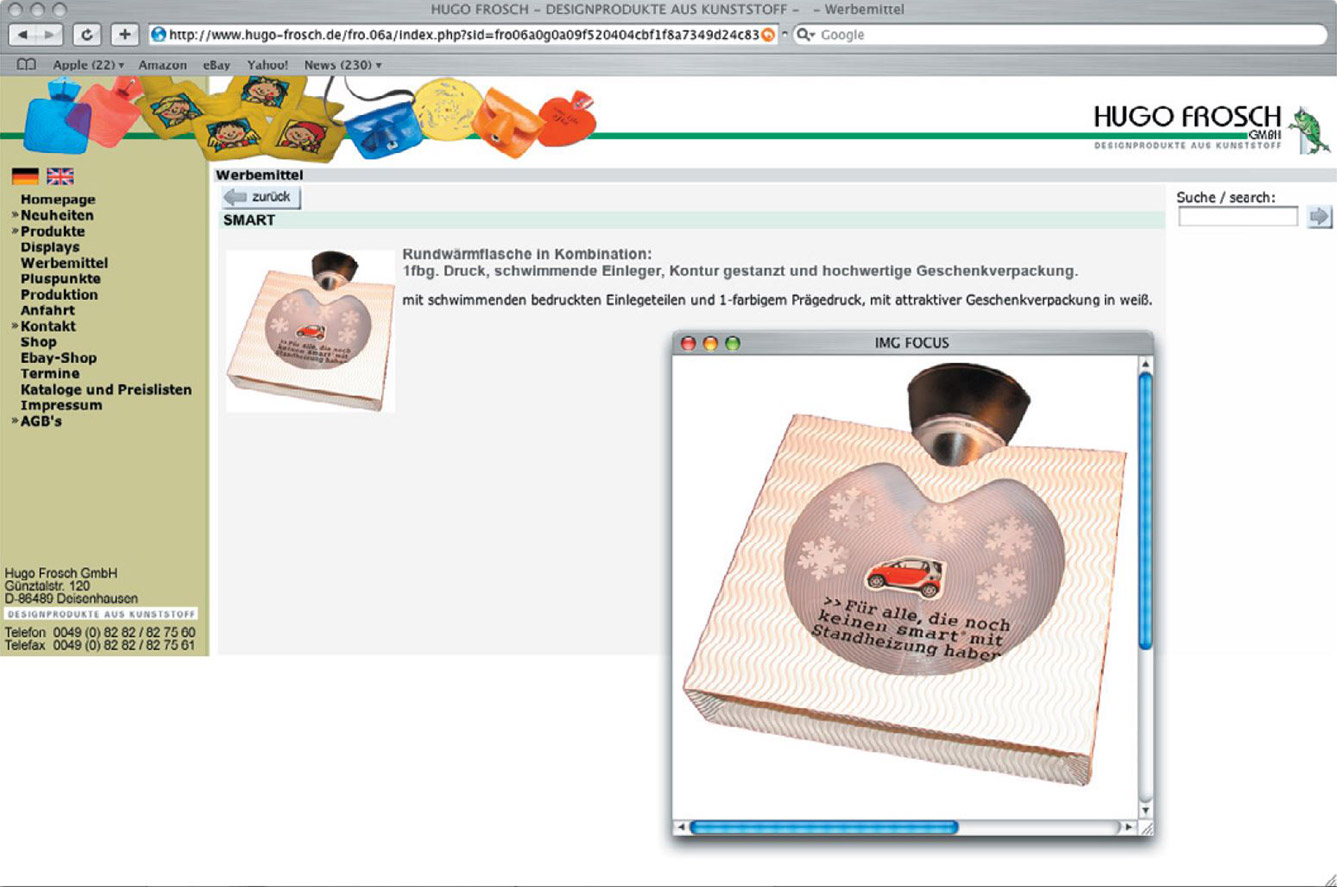Click the zurück back button
This screenshot has height=887, width=1337.
pyautogui.click(x=261, y=197)
